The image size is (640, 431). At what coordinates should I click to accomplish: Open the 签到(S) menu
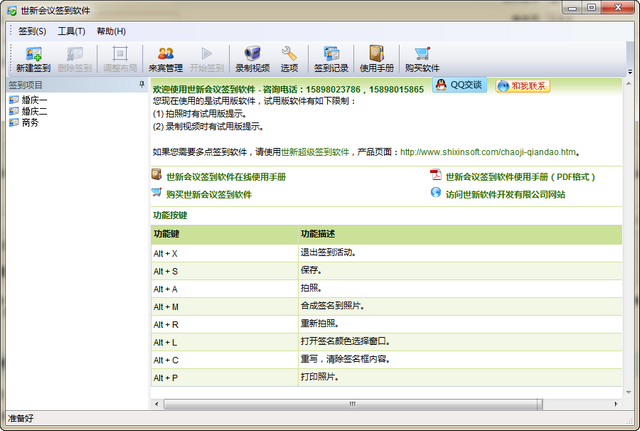(x=32, y=31)
